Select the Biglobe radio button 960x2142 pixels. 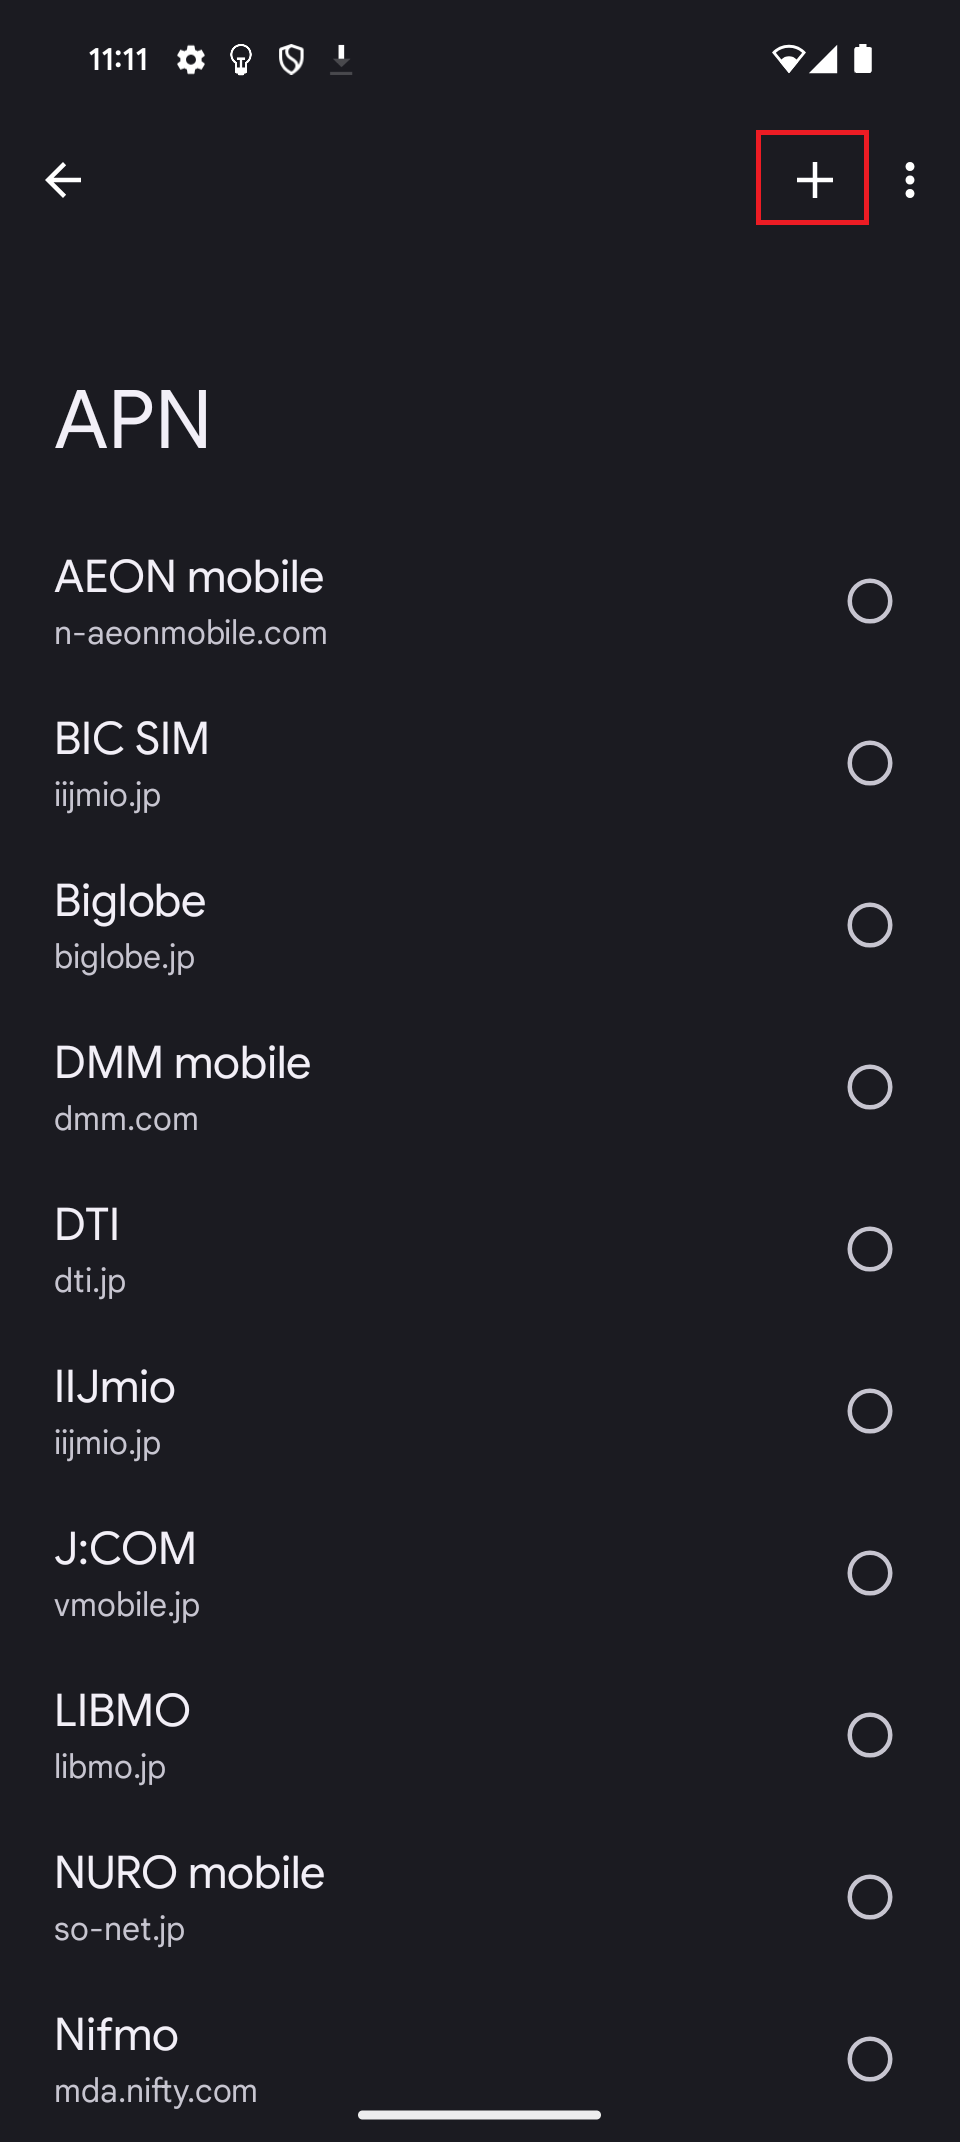pos(869,925)
